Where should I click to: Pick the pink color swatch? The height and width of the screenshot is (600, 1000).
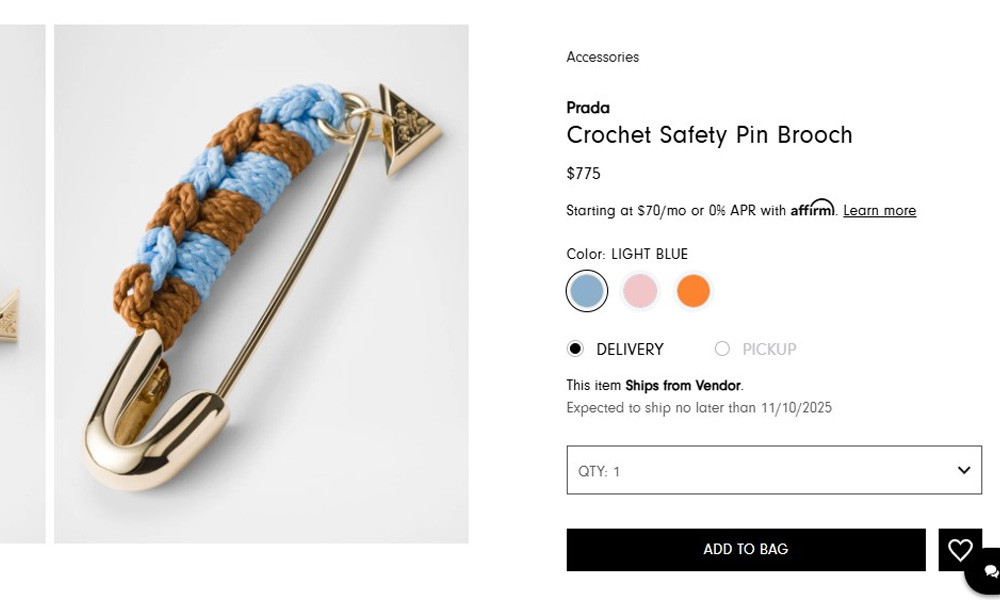640,291
